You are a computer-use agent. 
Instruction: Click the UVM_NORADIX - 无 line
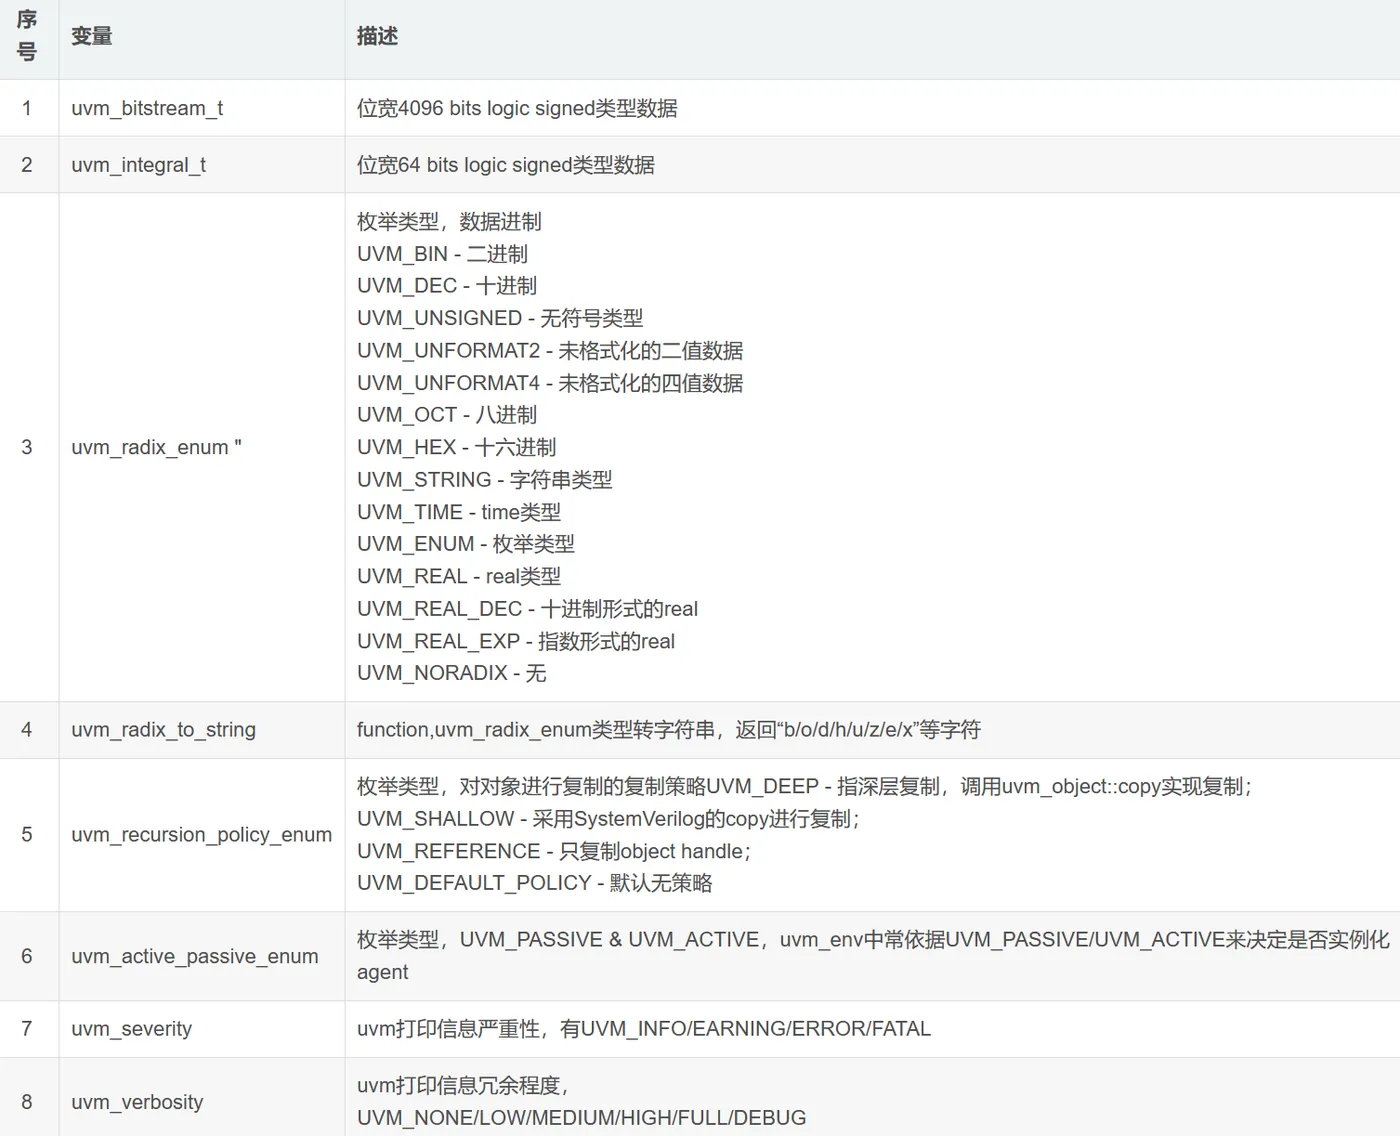tap(452, 673)
